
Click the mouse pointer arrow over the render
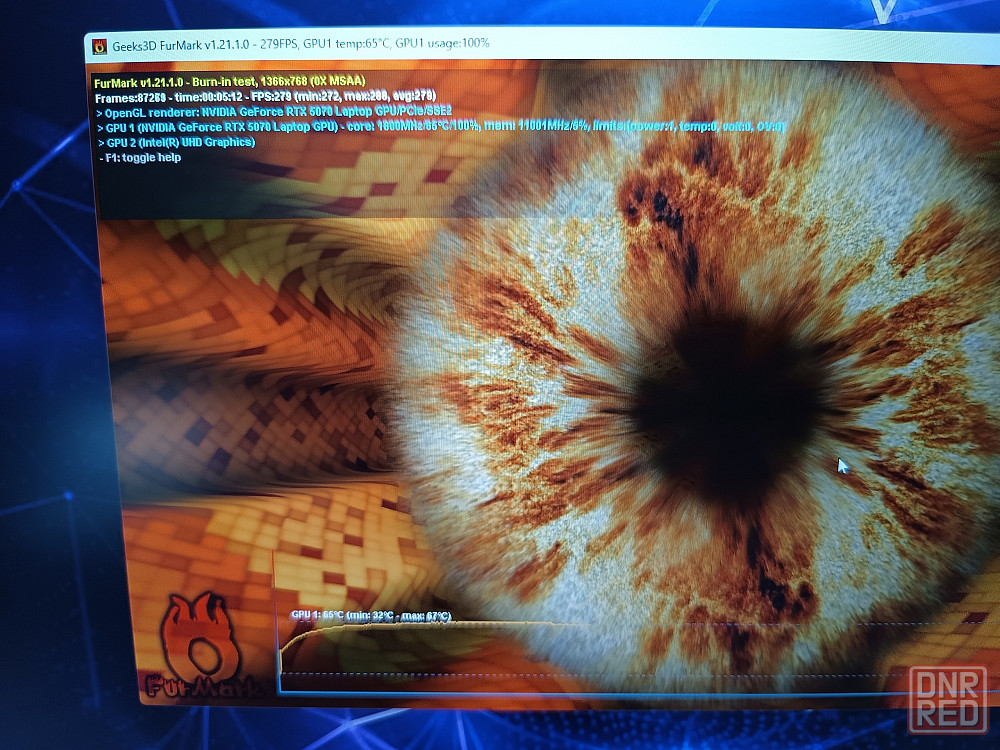point(843,465)
